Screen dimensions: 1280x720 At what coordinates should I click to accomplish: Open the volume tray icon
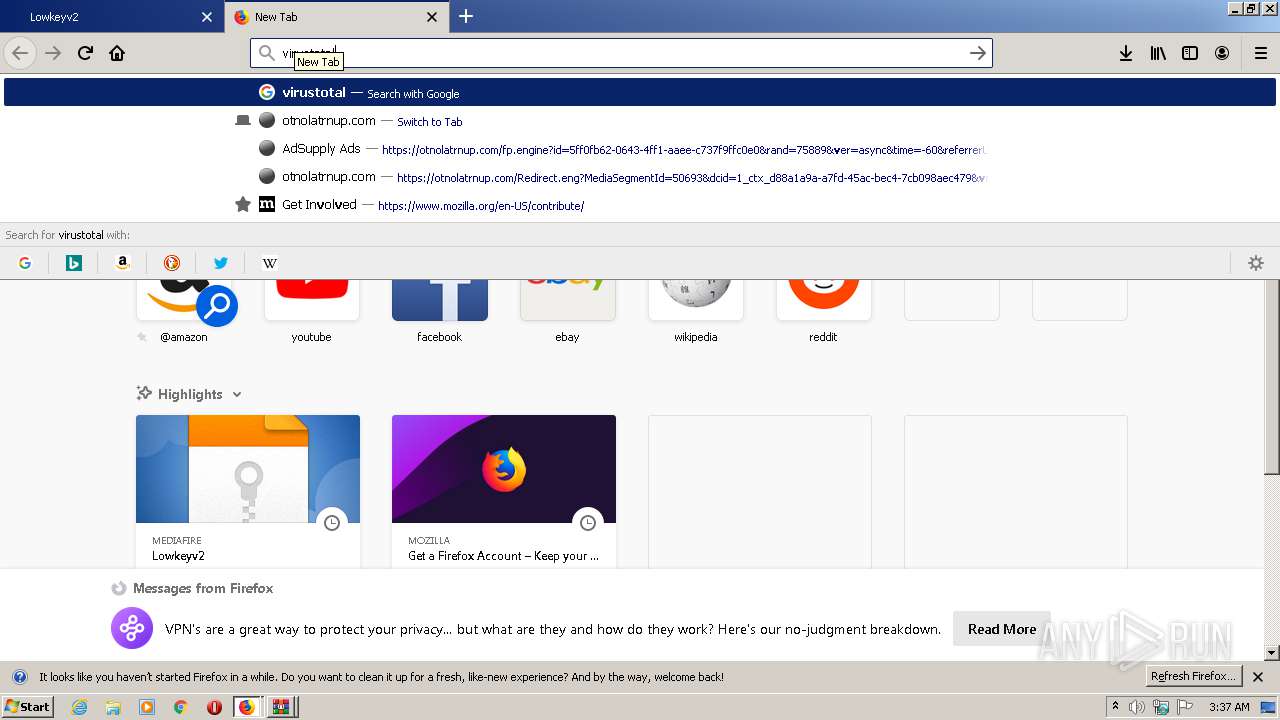click(1137, 707)
